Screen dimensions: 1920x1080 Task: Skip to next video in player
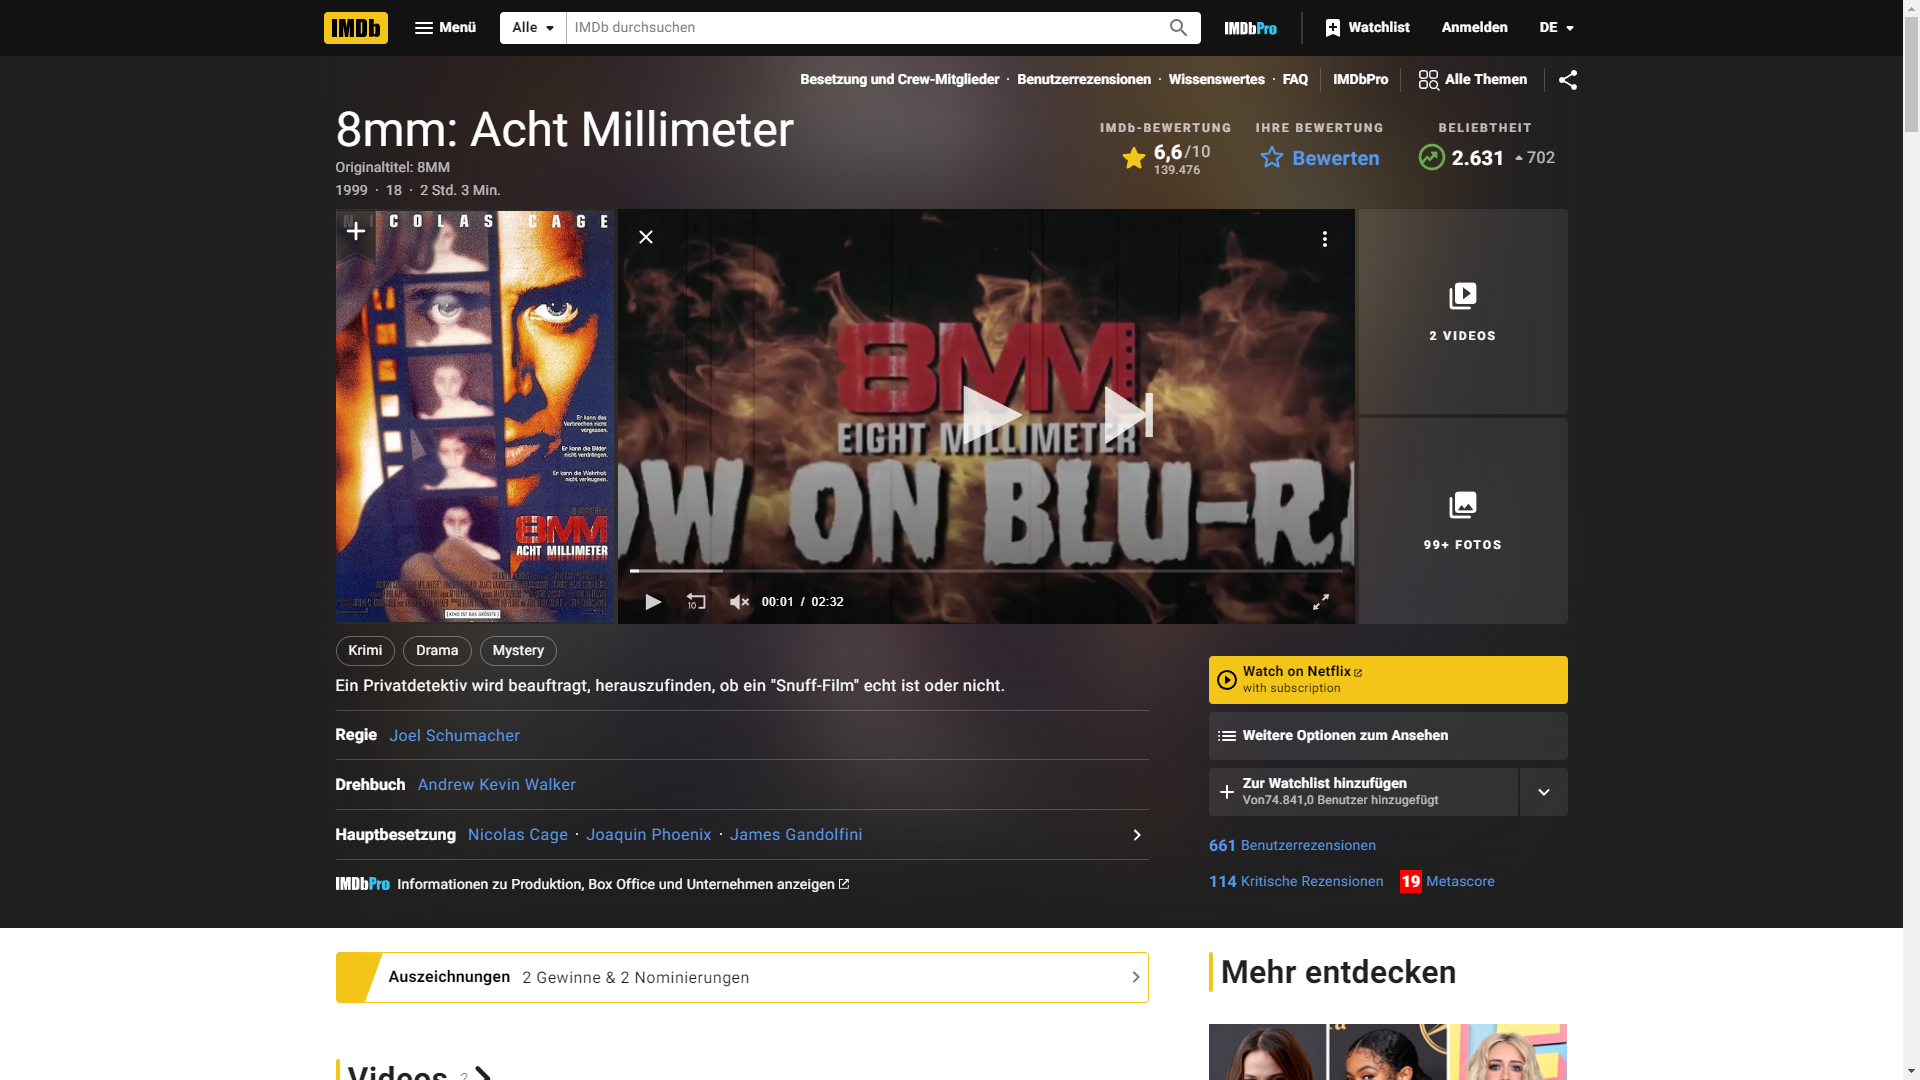[x=1128, y=415]
